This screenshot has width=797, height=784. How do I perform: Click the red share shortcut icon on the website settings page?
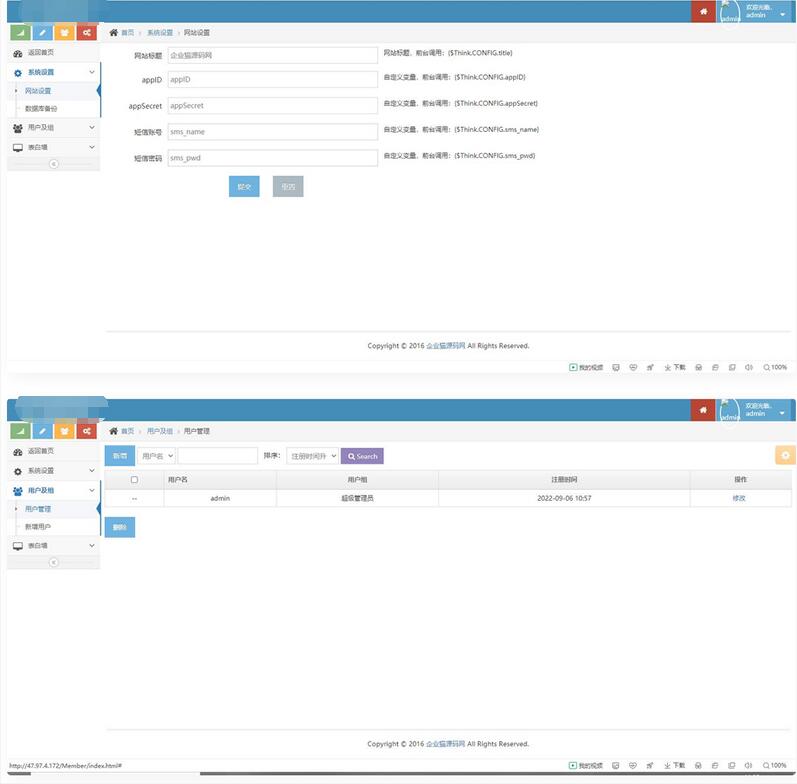[88, 33]
